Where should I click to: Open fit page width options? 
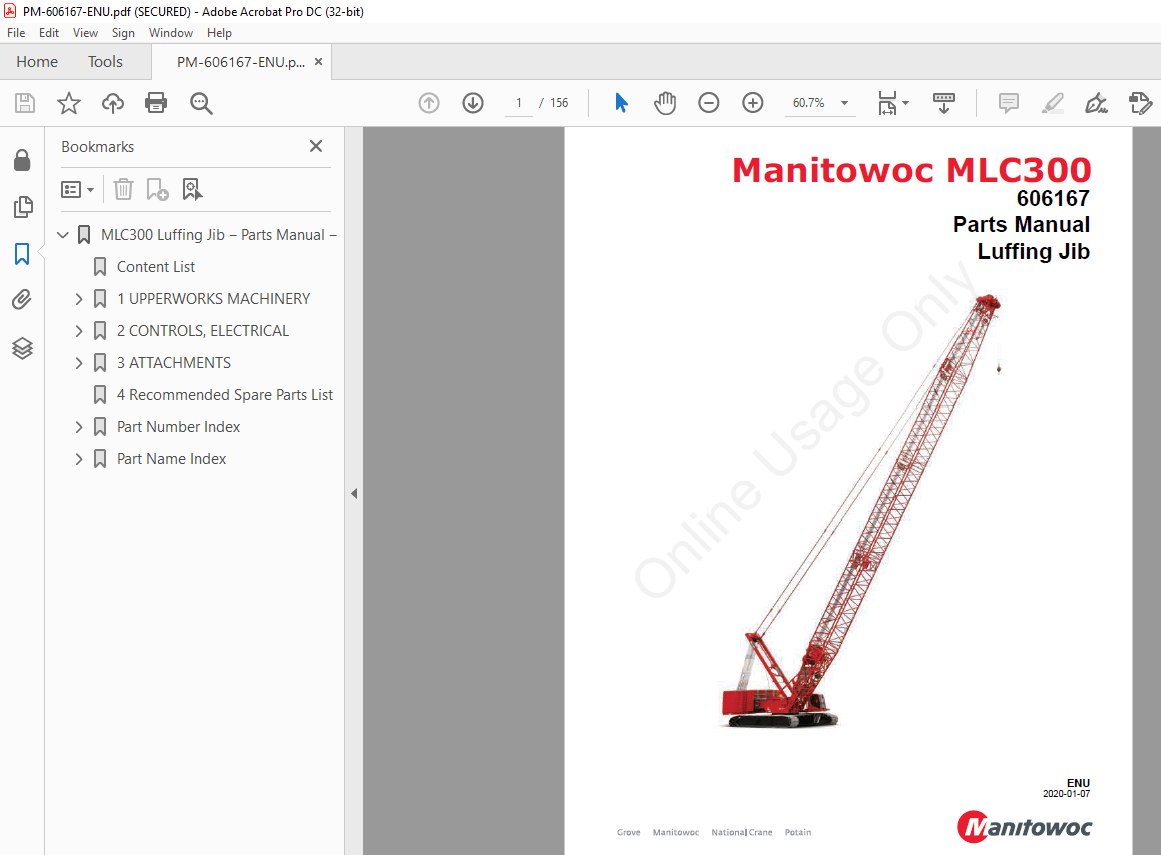[893, 103]
